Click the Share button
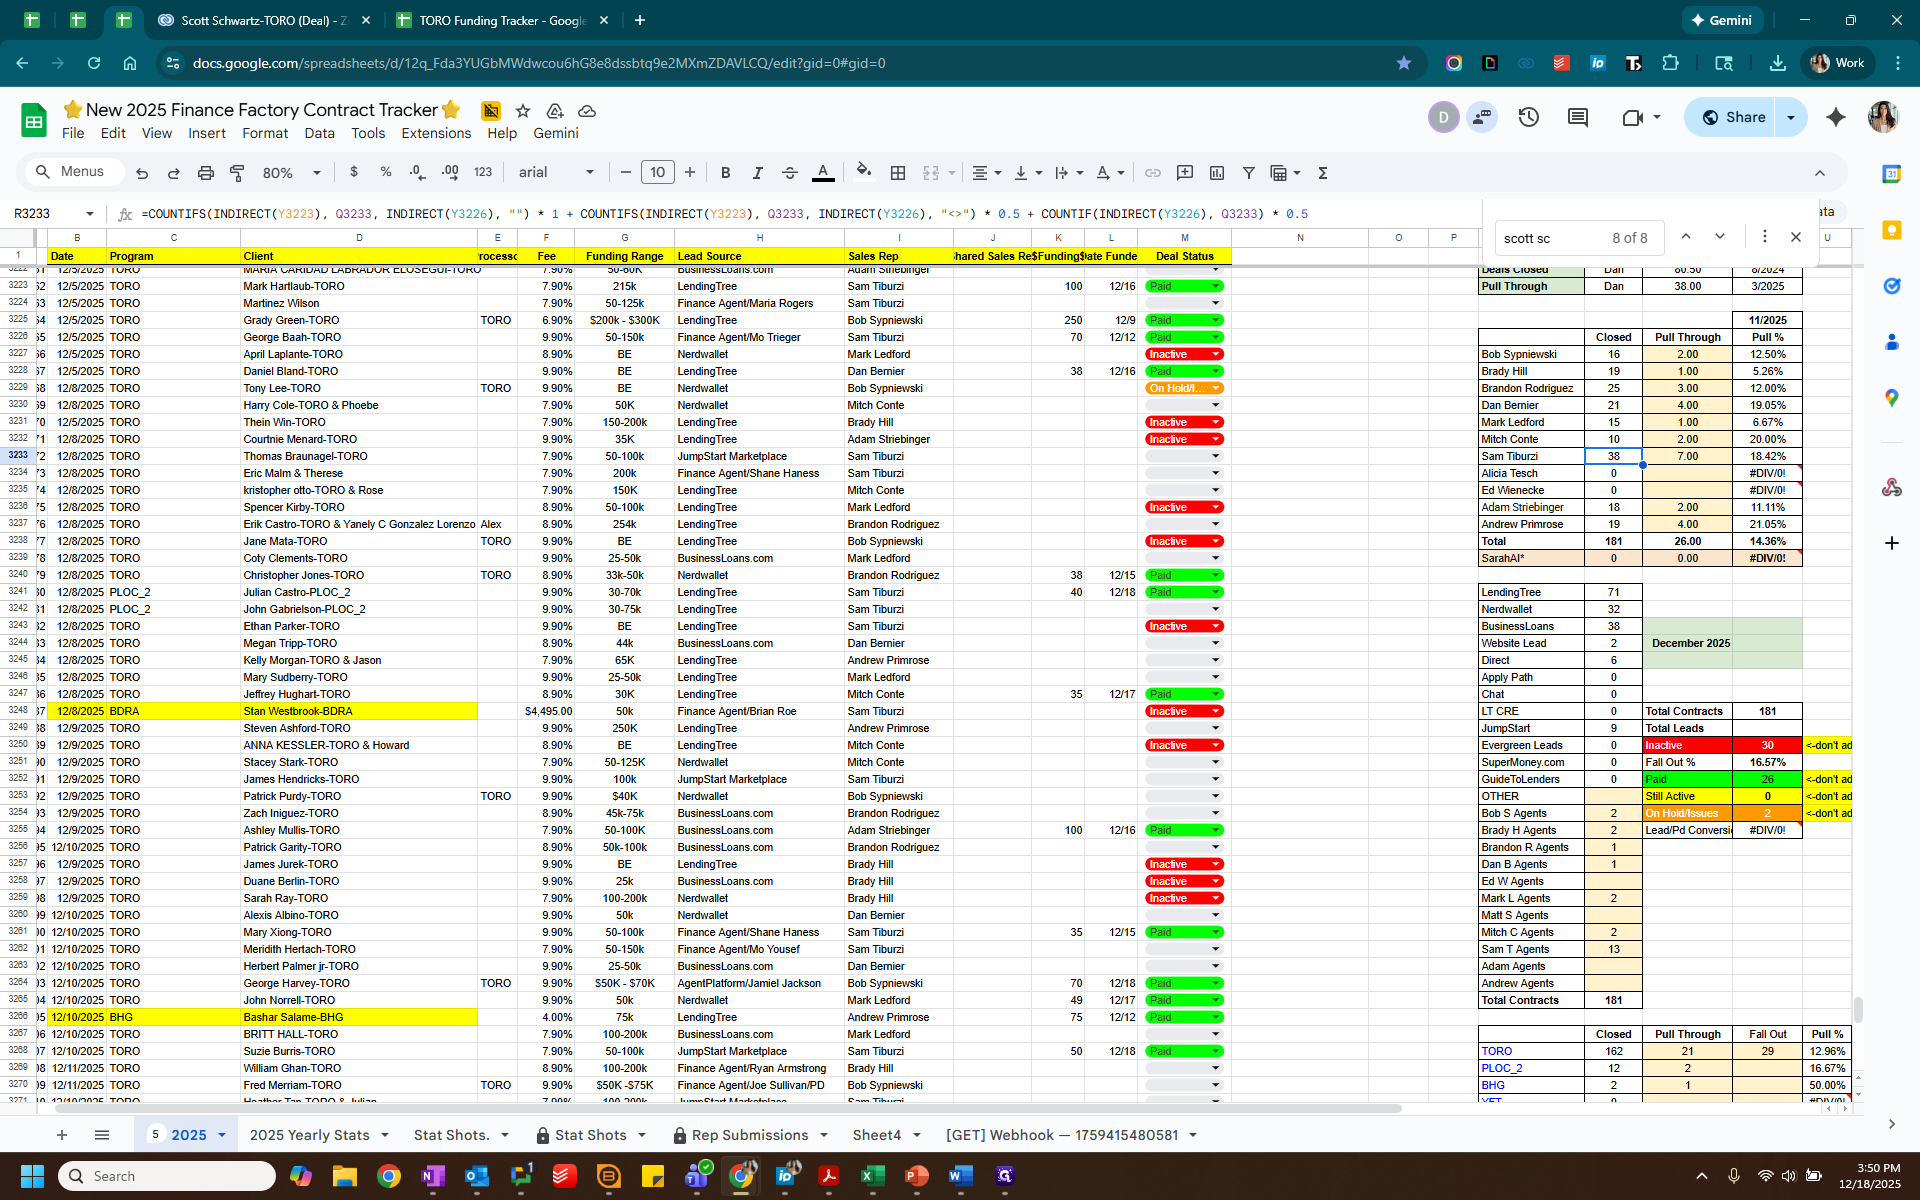This screenshot has height=1200, width=1920. tap(1733, 117)
